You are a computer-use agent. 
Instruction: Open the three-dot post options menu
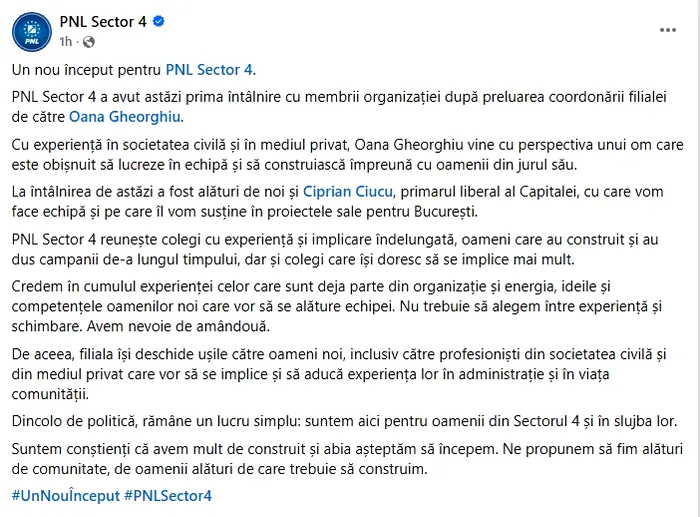click(x=668, y=30)
